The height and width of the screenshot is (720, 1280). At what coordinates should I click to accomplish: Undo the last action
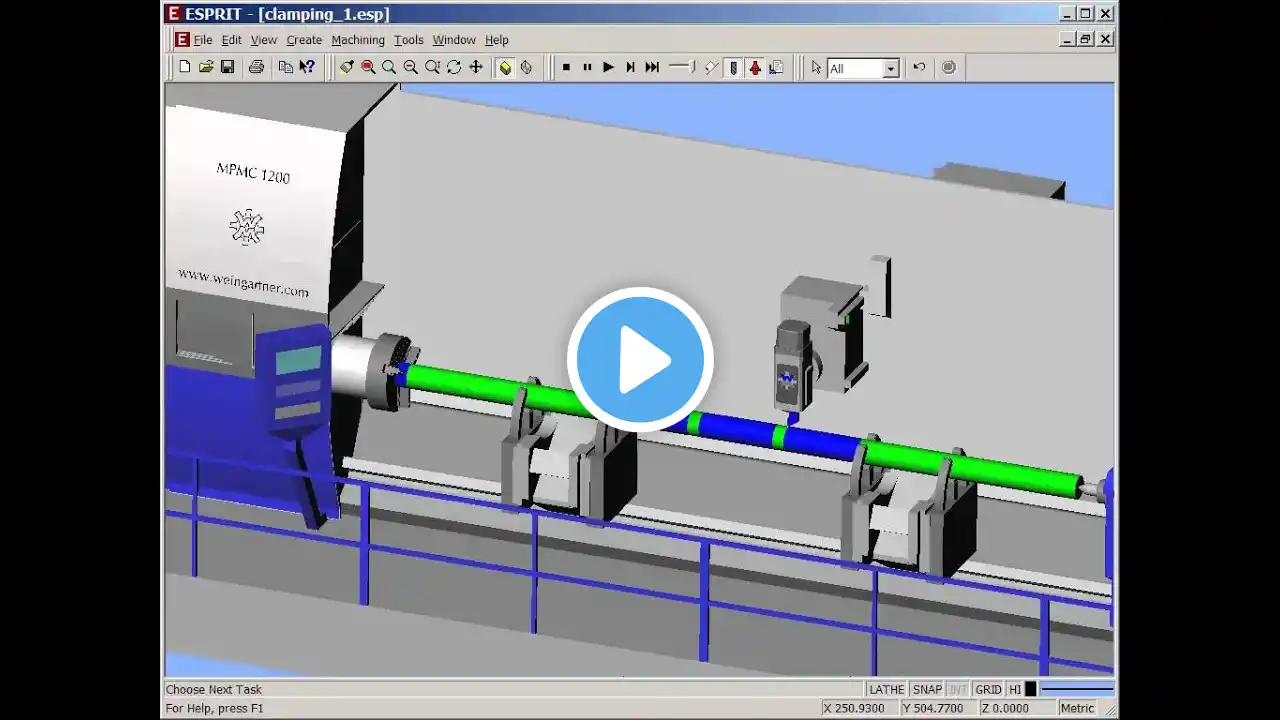pyautogui.click(x=919, y=67)
